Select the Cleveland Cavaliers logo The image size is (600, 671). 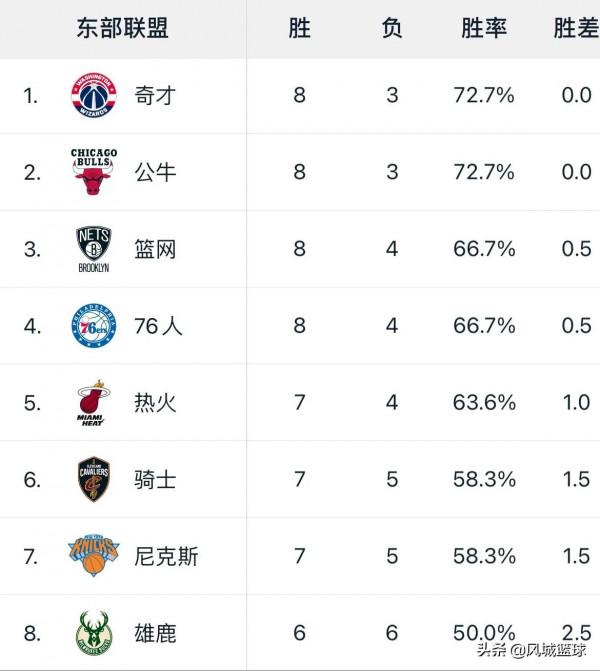tap(94, 480)
